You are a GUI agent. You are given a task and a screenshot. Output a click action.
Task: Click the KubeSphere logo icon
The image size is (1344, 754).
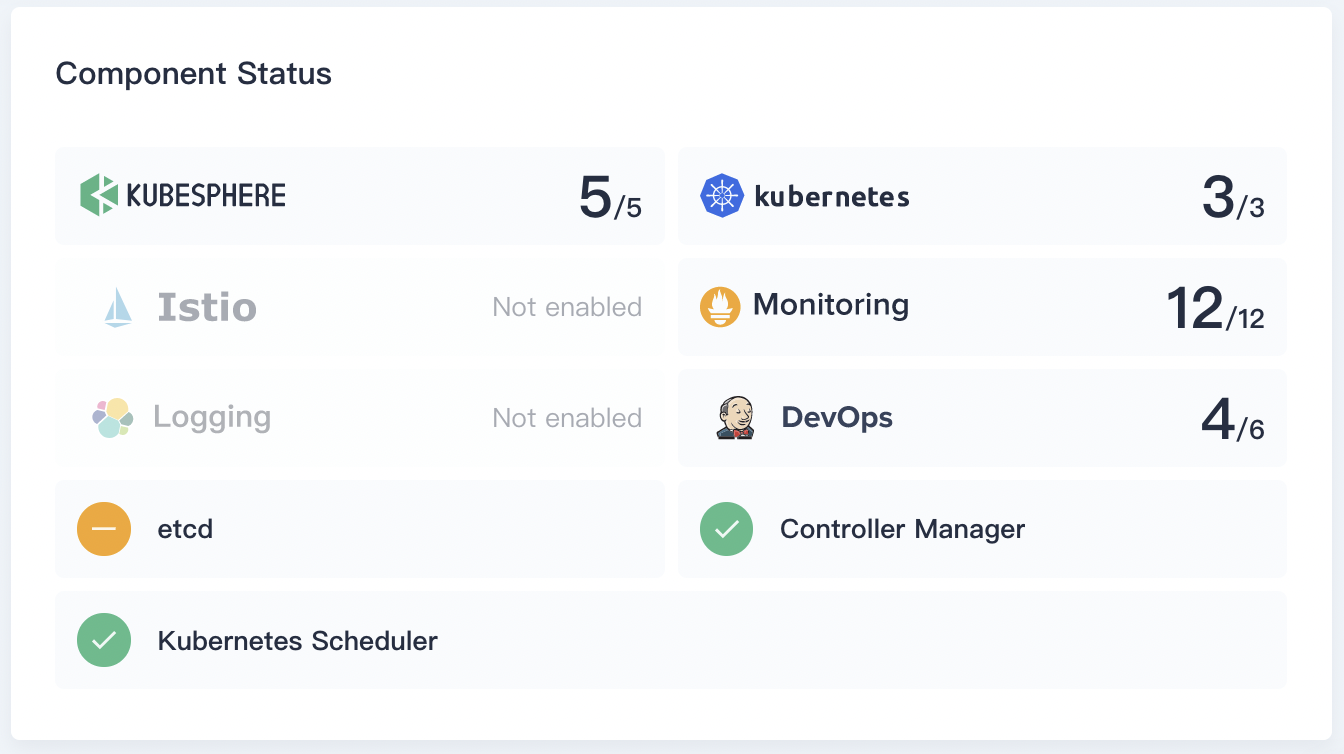coord(96,195)
